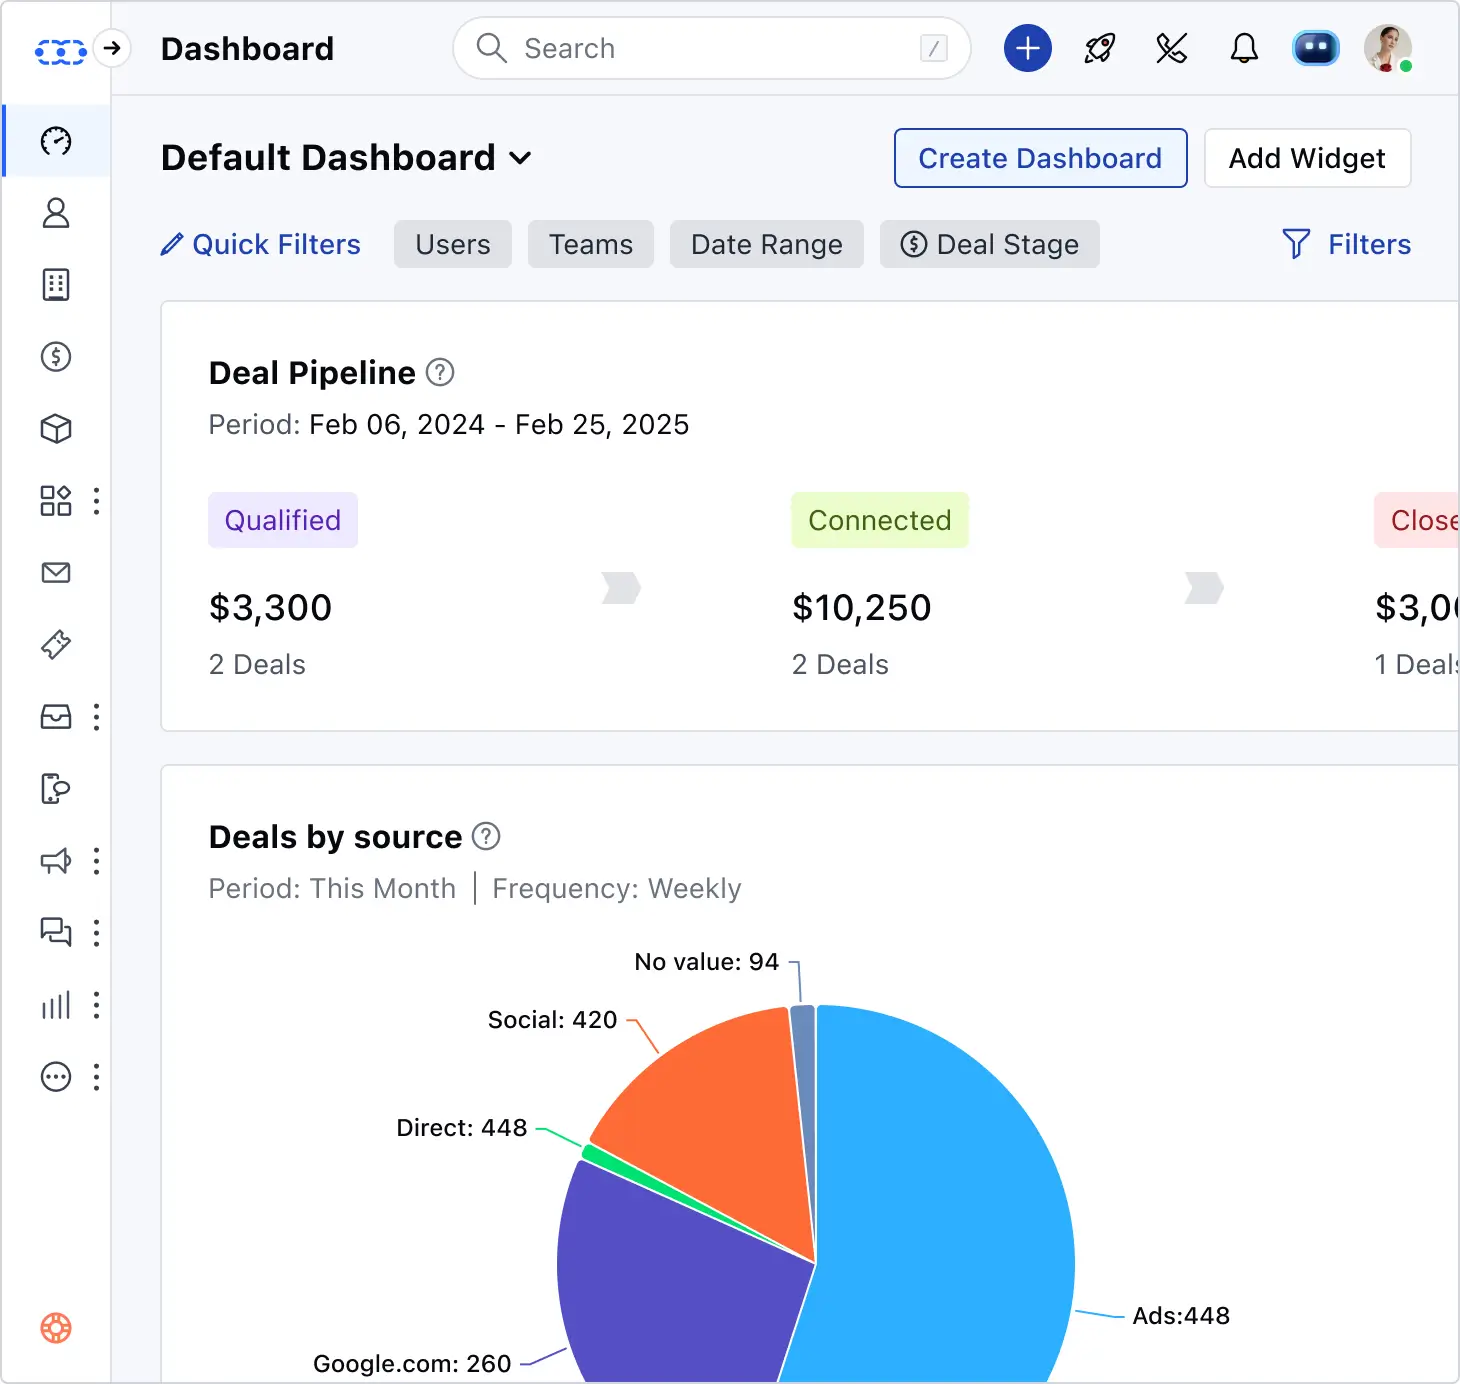The image size is (1460, 1384).
Task: Expand the Default Dashboard dropdown
Action: click(521, 157)
